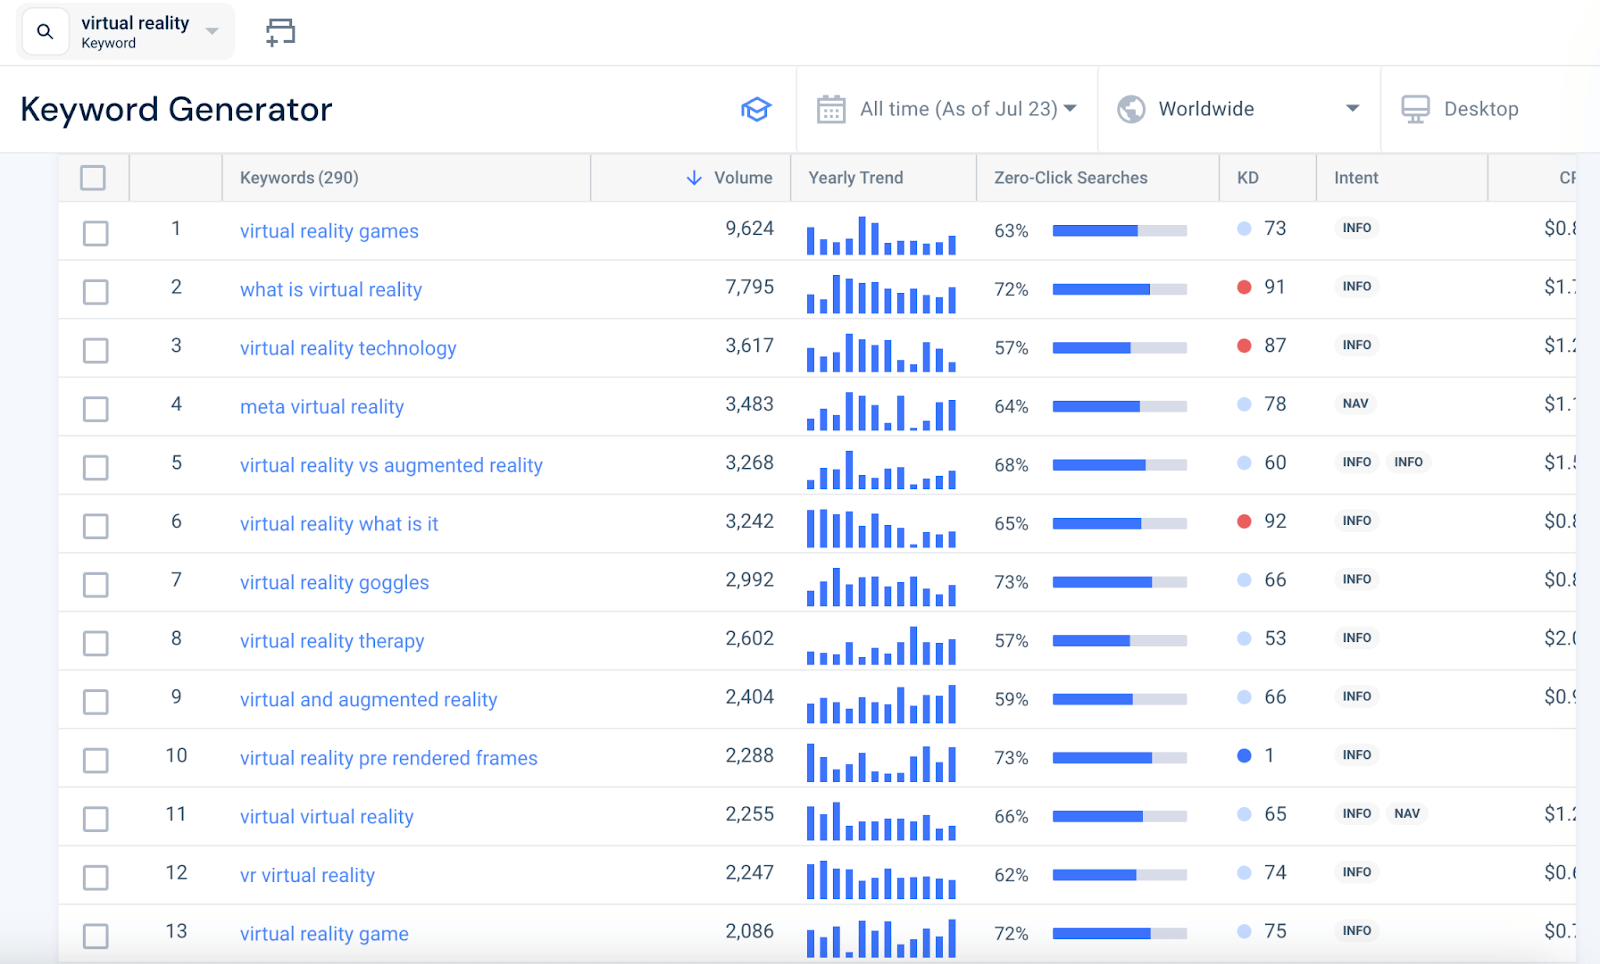The height and width of the screenshot is (964, 1600).
Task: Open the graduation cap learning icon
Action: [756, 109]
